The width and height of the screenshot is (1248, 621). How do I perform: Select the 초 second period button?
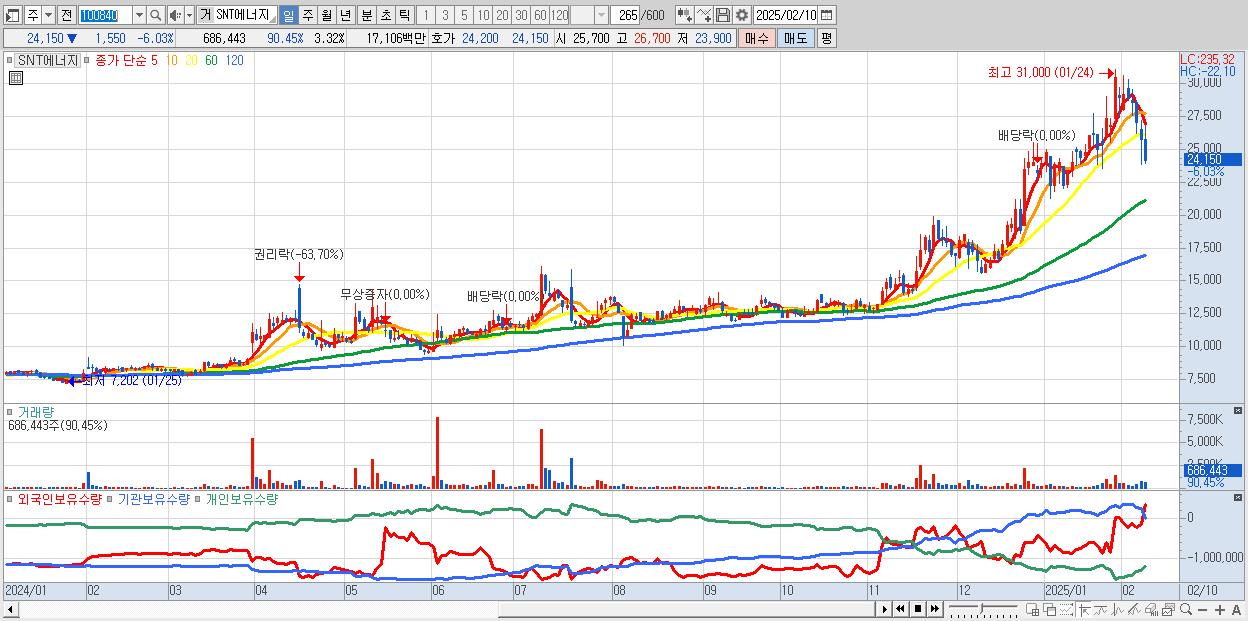(385, 15)
